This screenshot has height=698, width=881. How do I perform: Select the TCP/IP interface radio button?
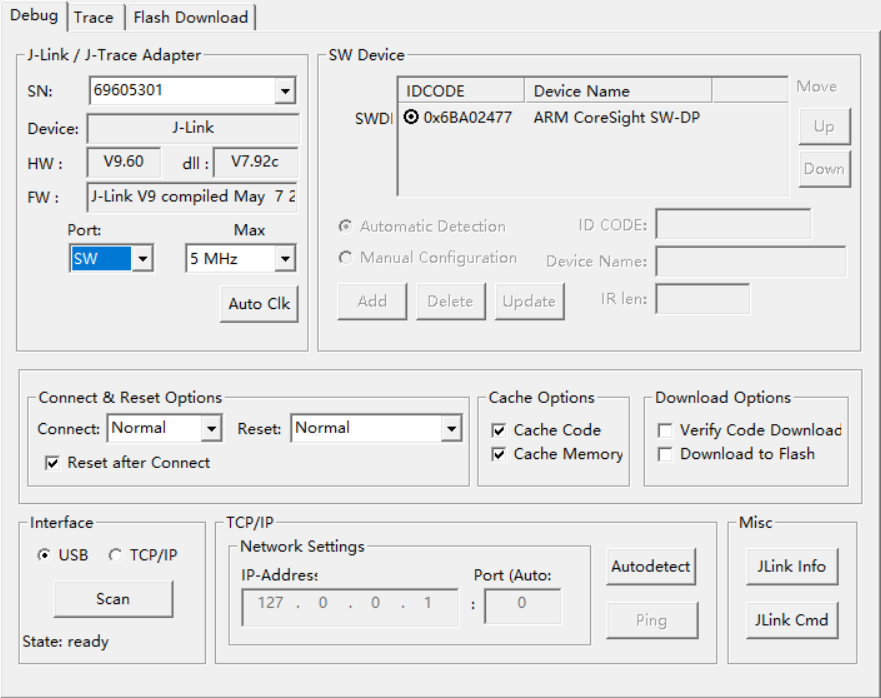[116, 555]
